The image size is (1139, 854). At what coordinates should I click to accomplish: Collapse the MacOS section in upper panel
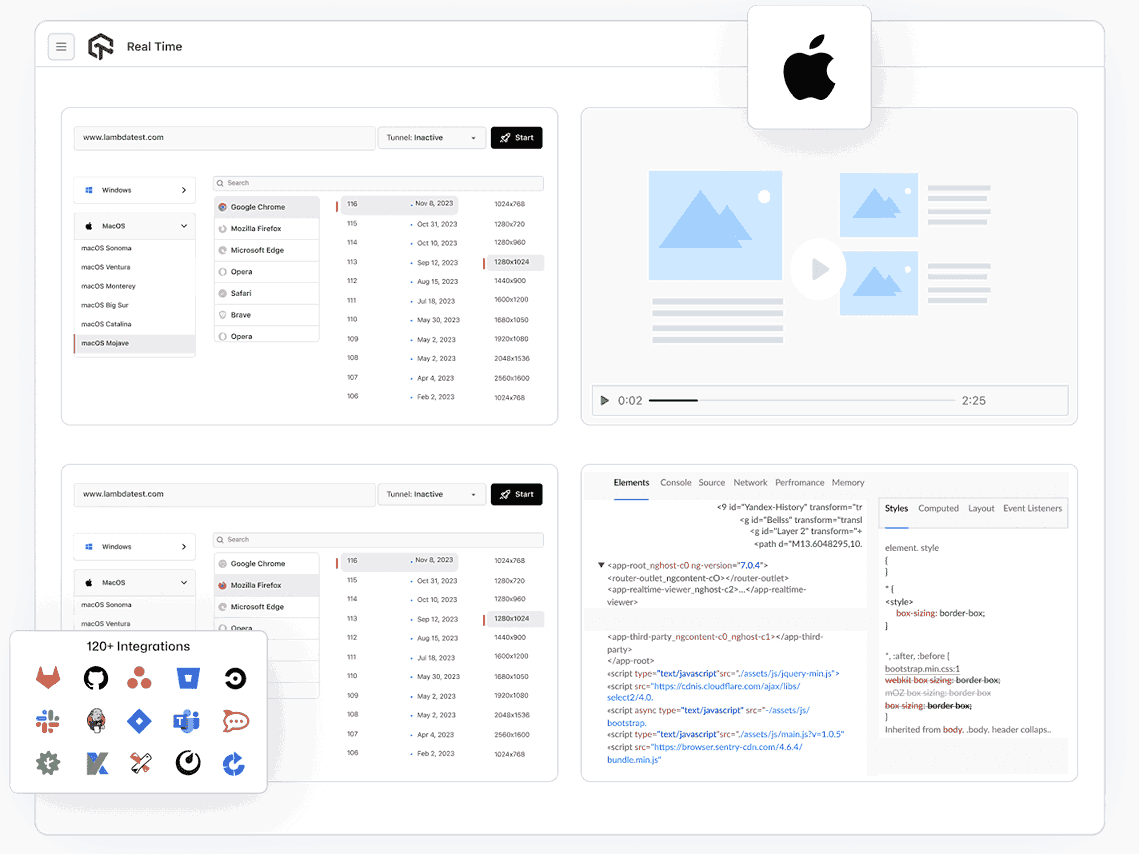click(x=134, y=226)
